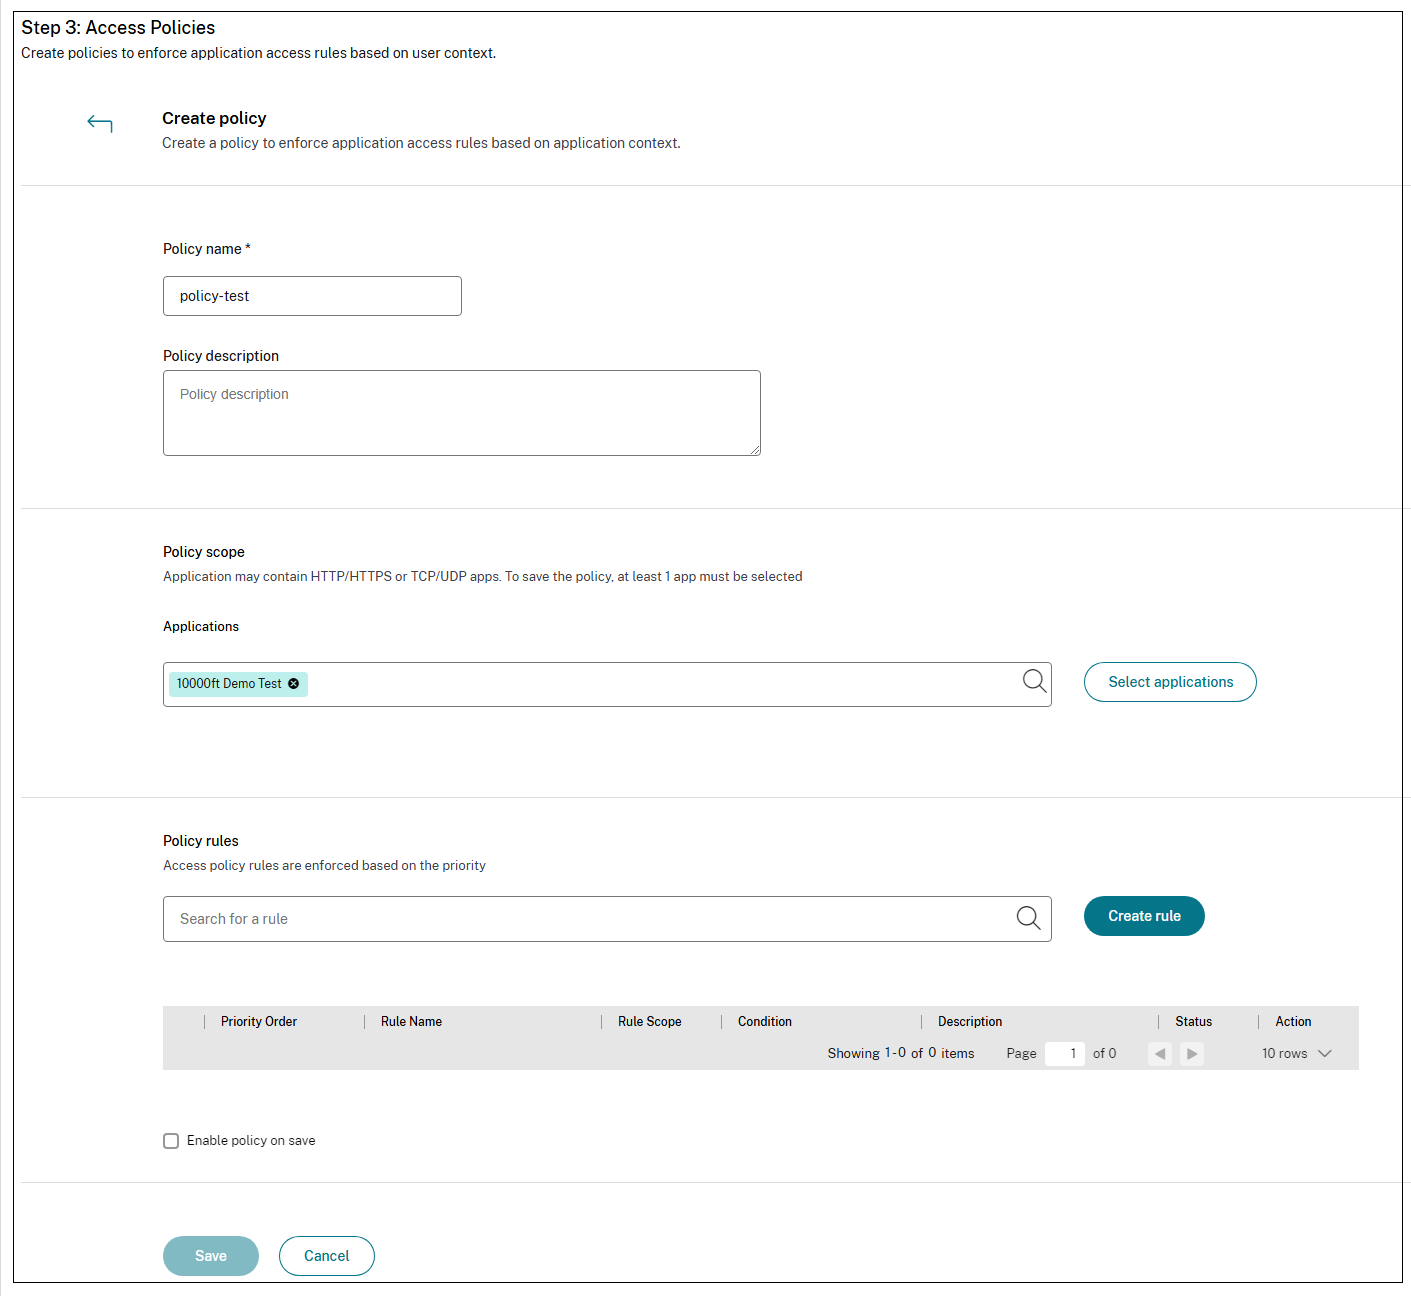Click the Status column header
Screen dimensions: 1411x1303
point(1193,1022)
